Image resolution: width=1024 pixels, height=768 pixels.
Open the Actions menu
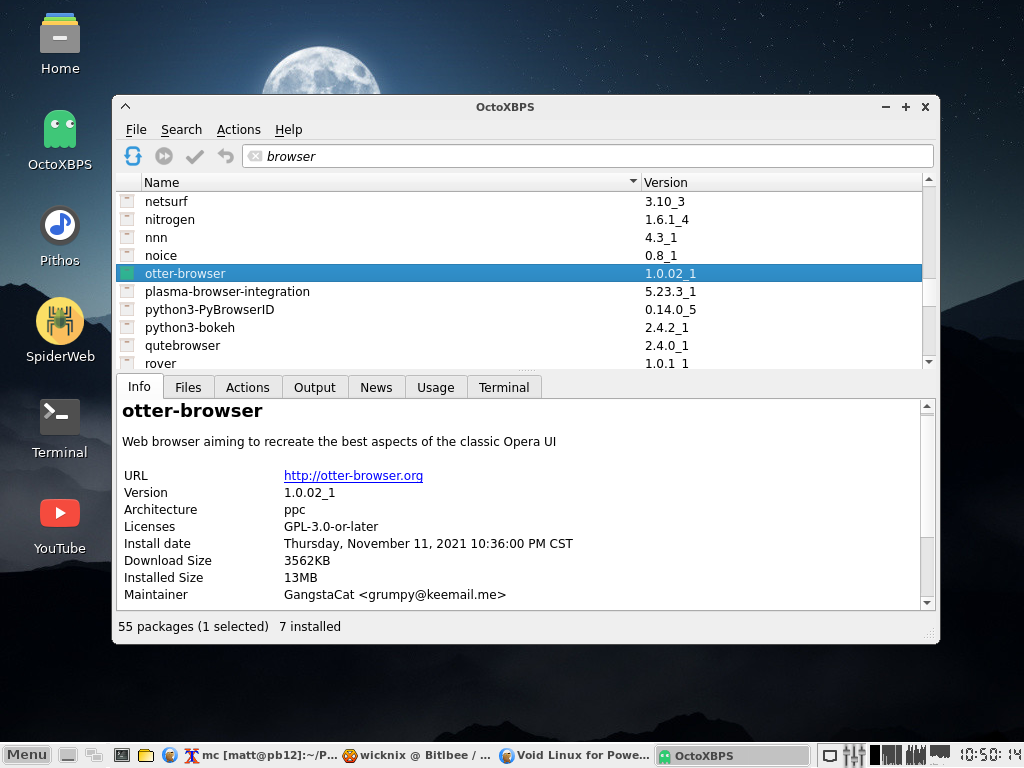click(238, 129)
